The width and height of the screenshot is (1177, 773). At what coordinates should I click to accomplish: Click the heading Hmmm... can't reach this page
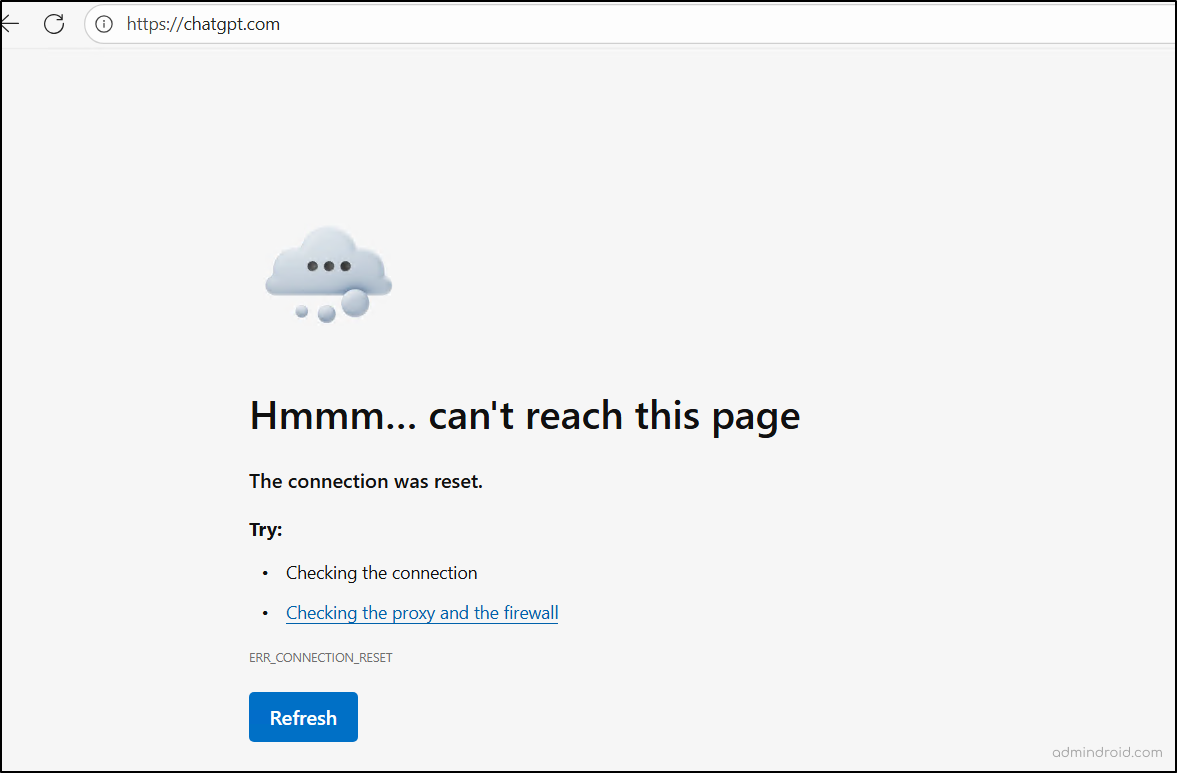[x=524, y=415]
